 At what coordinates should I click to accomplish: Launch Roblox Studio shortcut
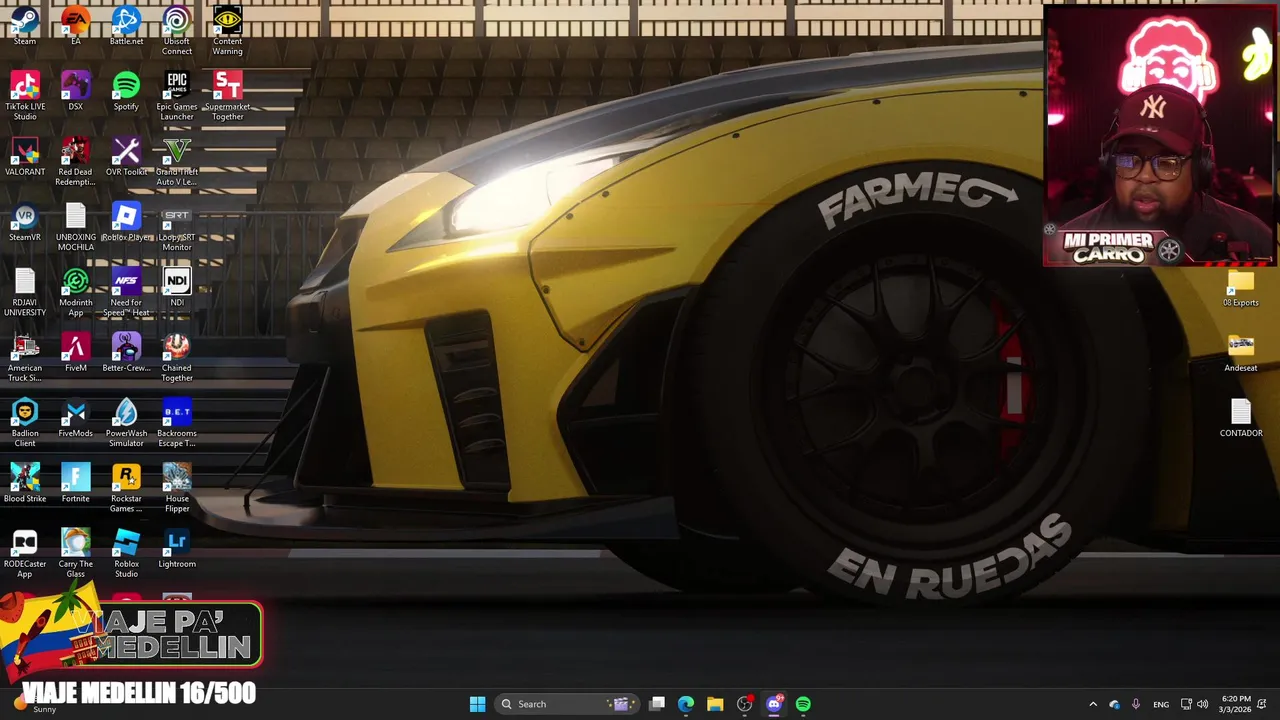126,552
